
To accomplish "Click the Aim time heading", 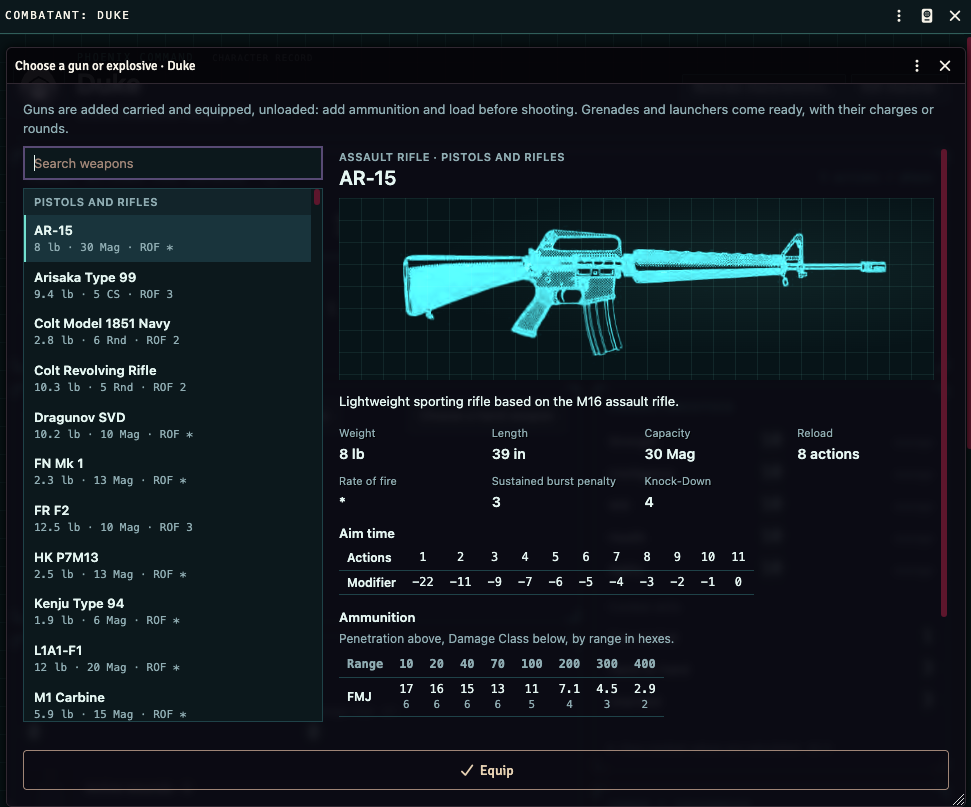I will tap(367, 533).
